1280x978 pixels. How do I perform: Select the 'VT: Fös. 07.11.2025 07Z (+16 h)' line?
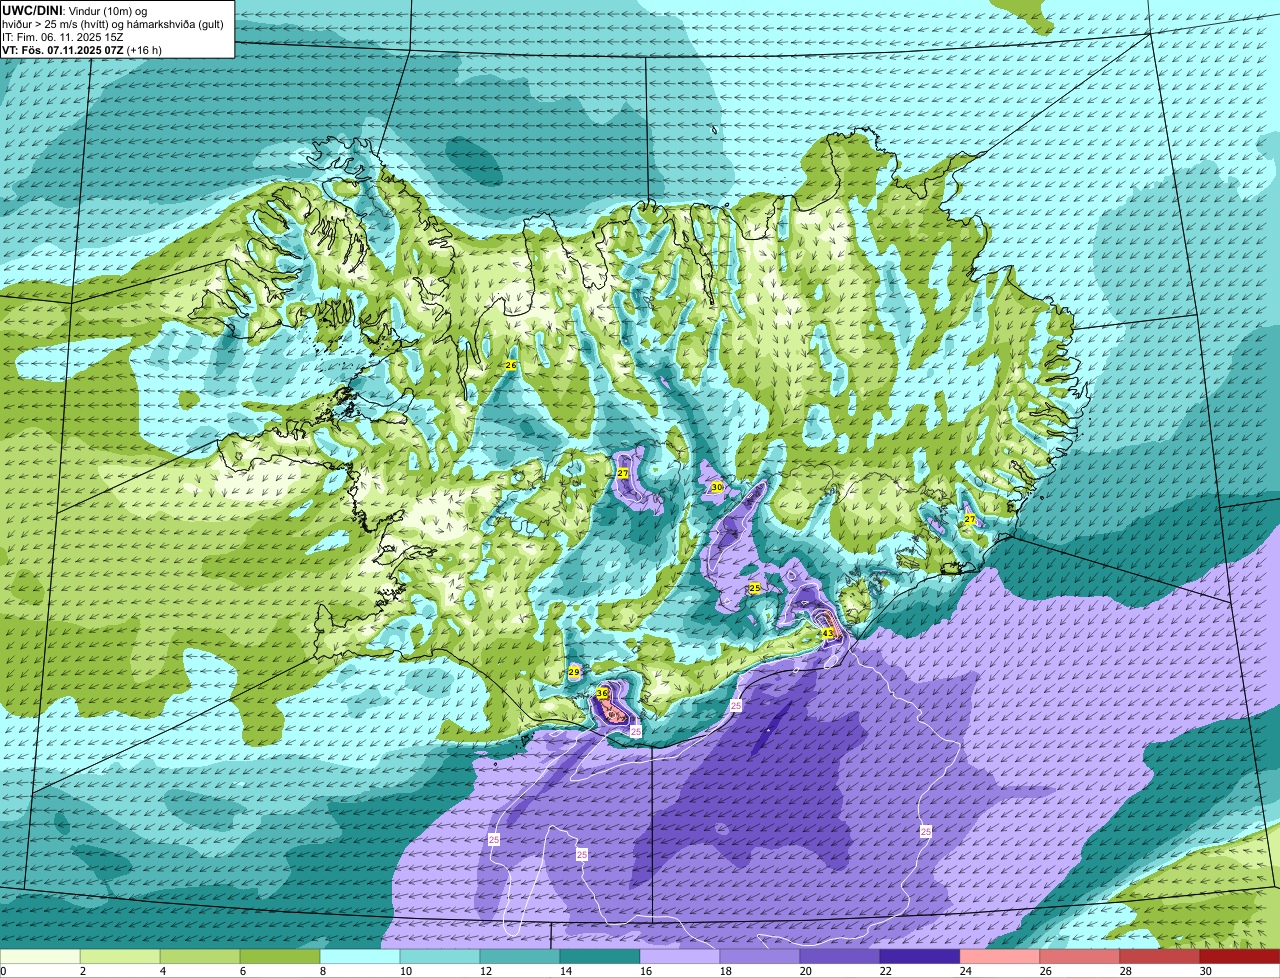tap(82, 50)
